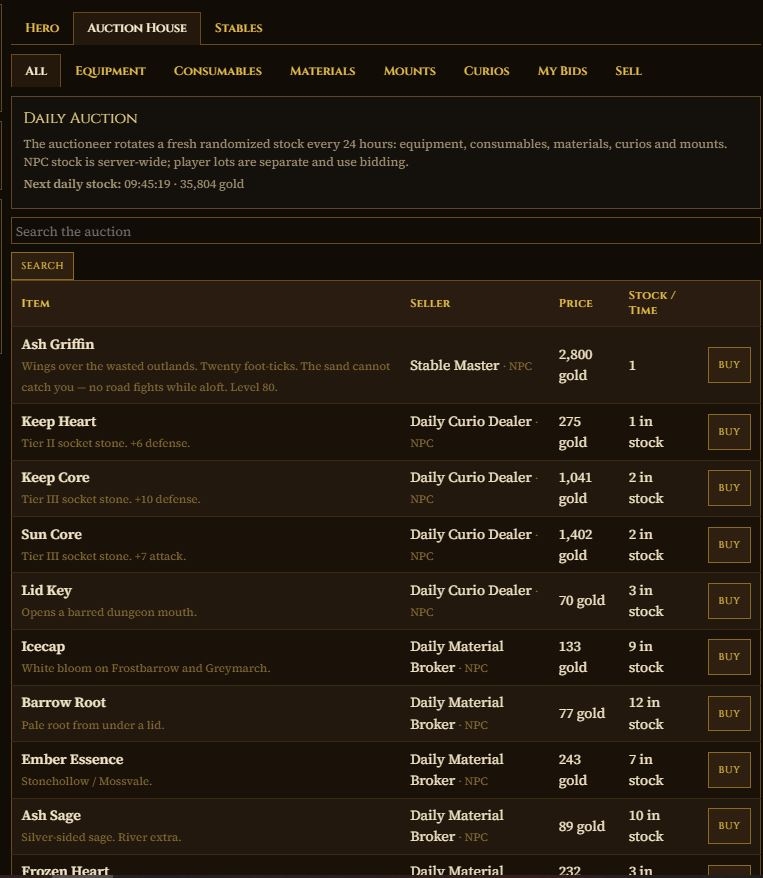Screen dimensions: 763x878
Task: Click the 275 gold price
Action: [573, 432]
